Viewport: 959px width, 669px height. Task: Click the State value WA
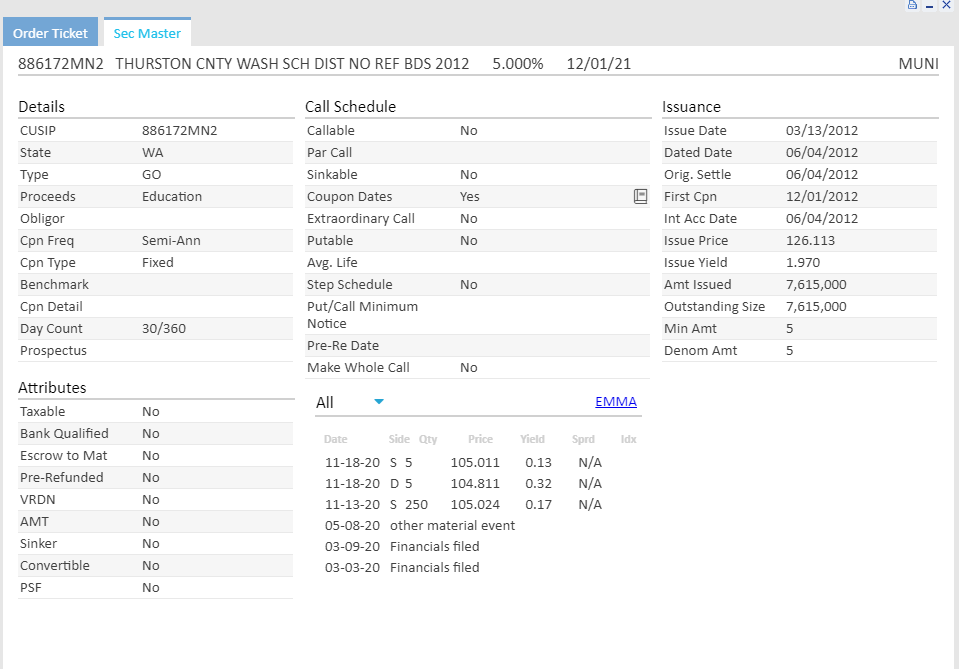coord(153,152)
